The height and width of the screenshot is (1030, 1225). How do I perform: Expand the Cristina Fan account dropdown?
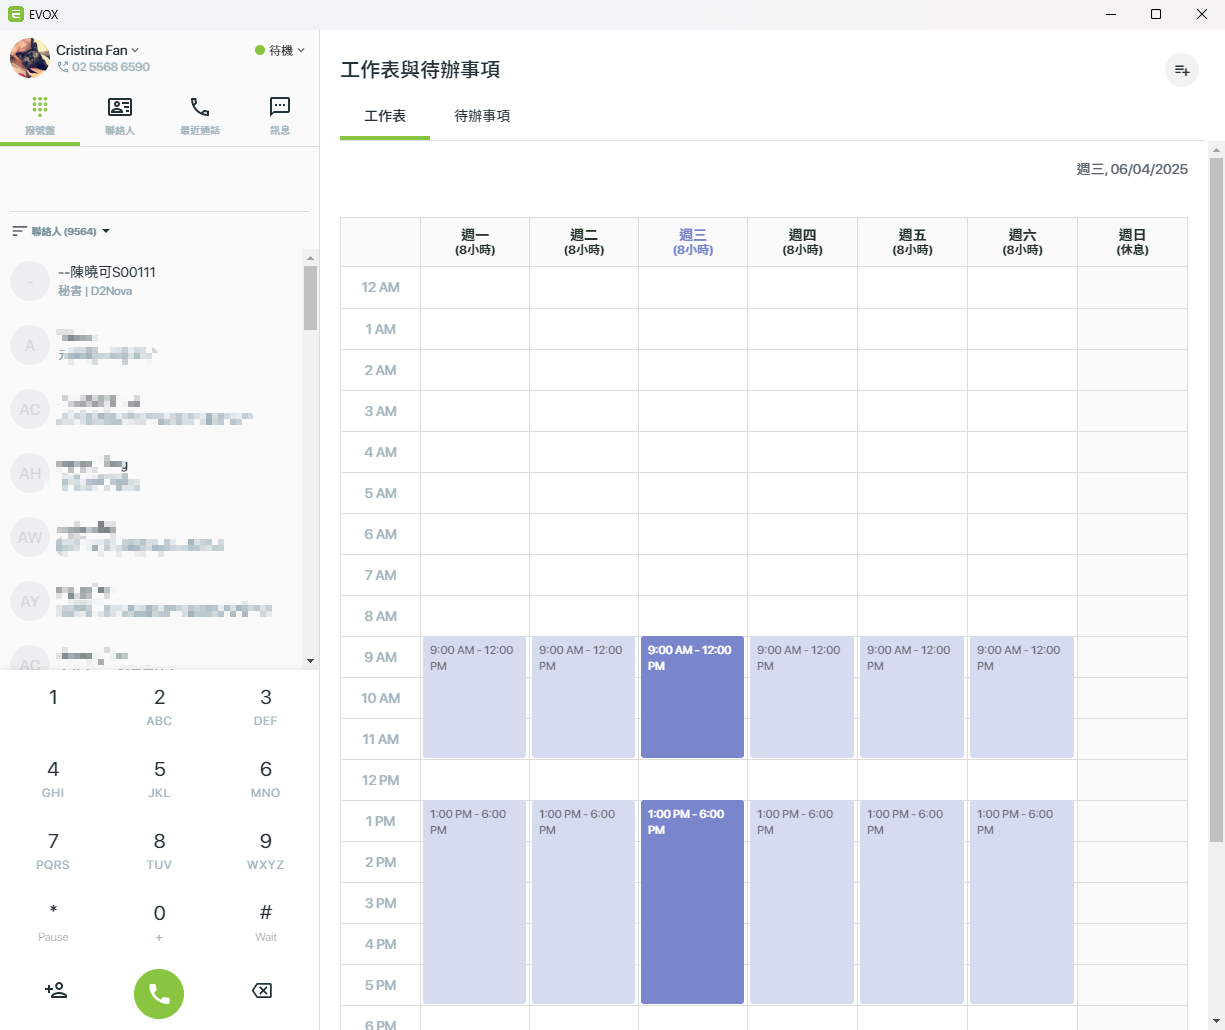tap(98, 50)
